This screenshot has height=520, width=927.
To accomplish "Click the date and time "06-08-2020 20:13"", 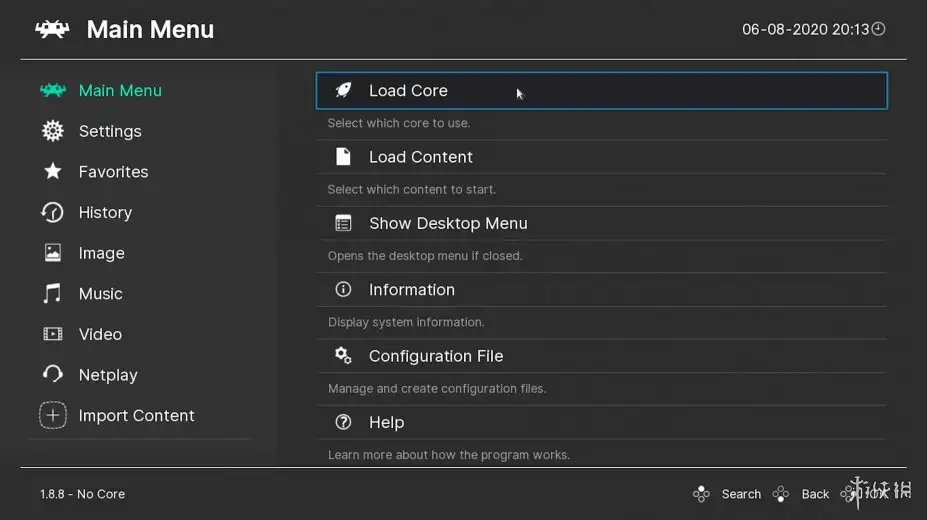I will point(806,29).
